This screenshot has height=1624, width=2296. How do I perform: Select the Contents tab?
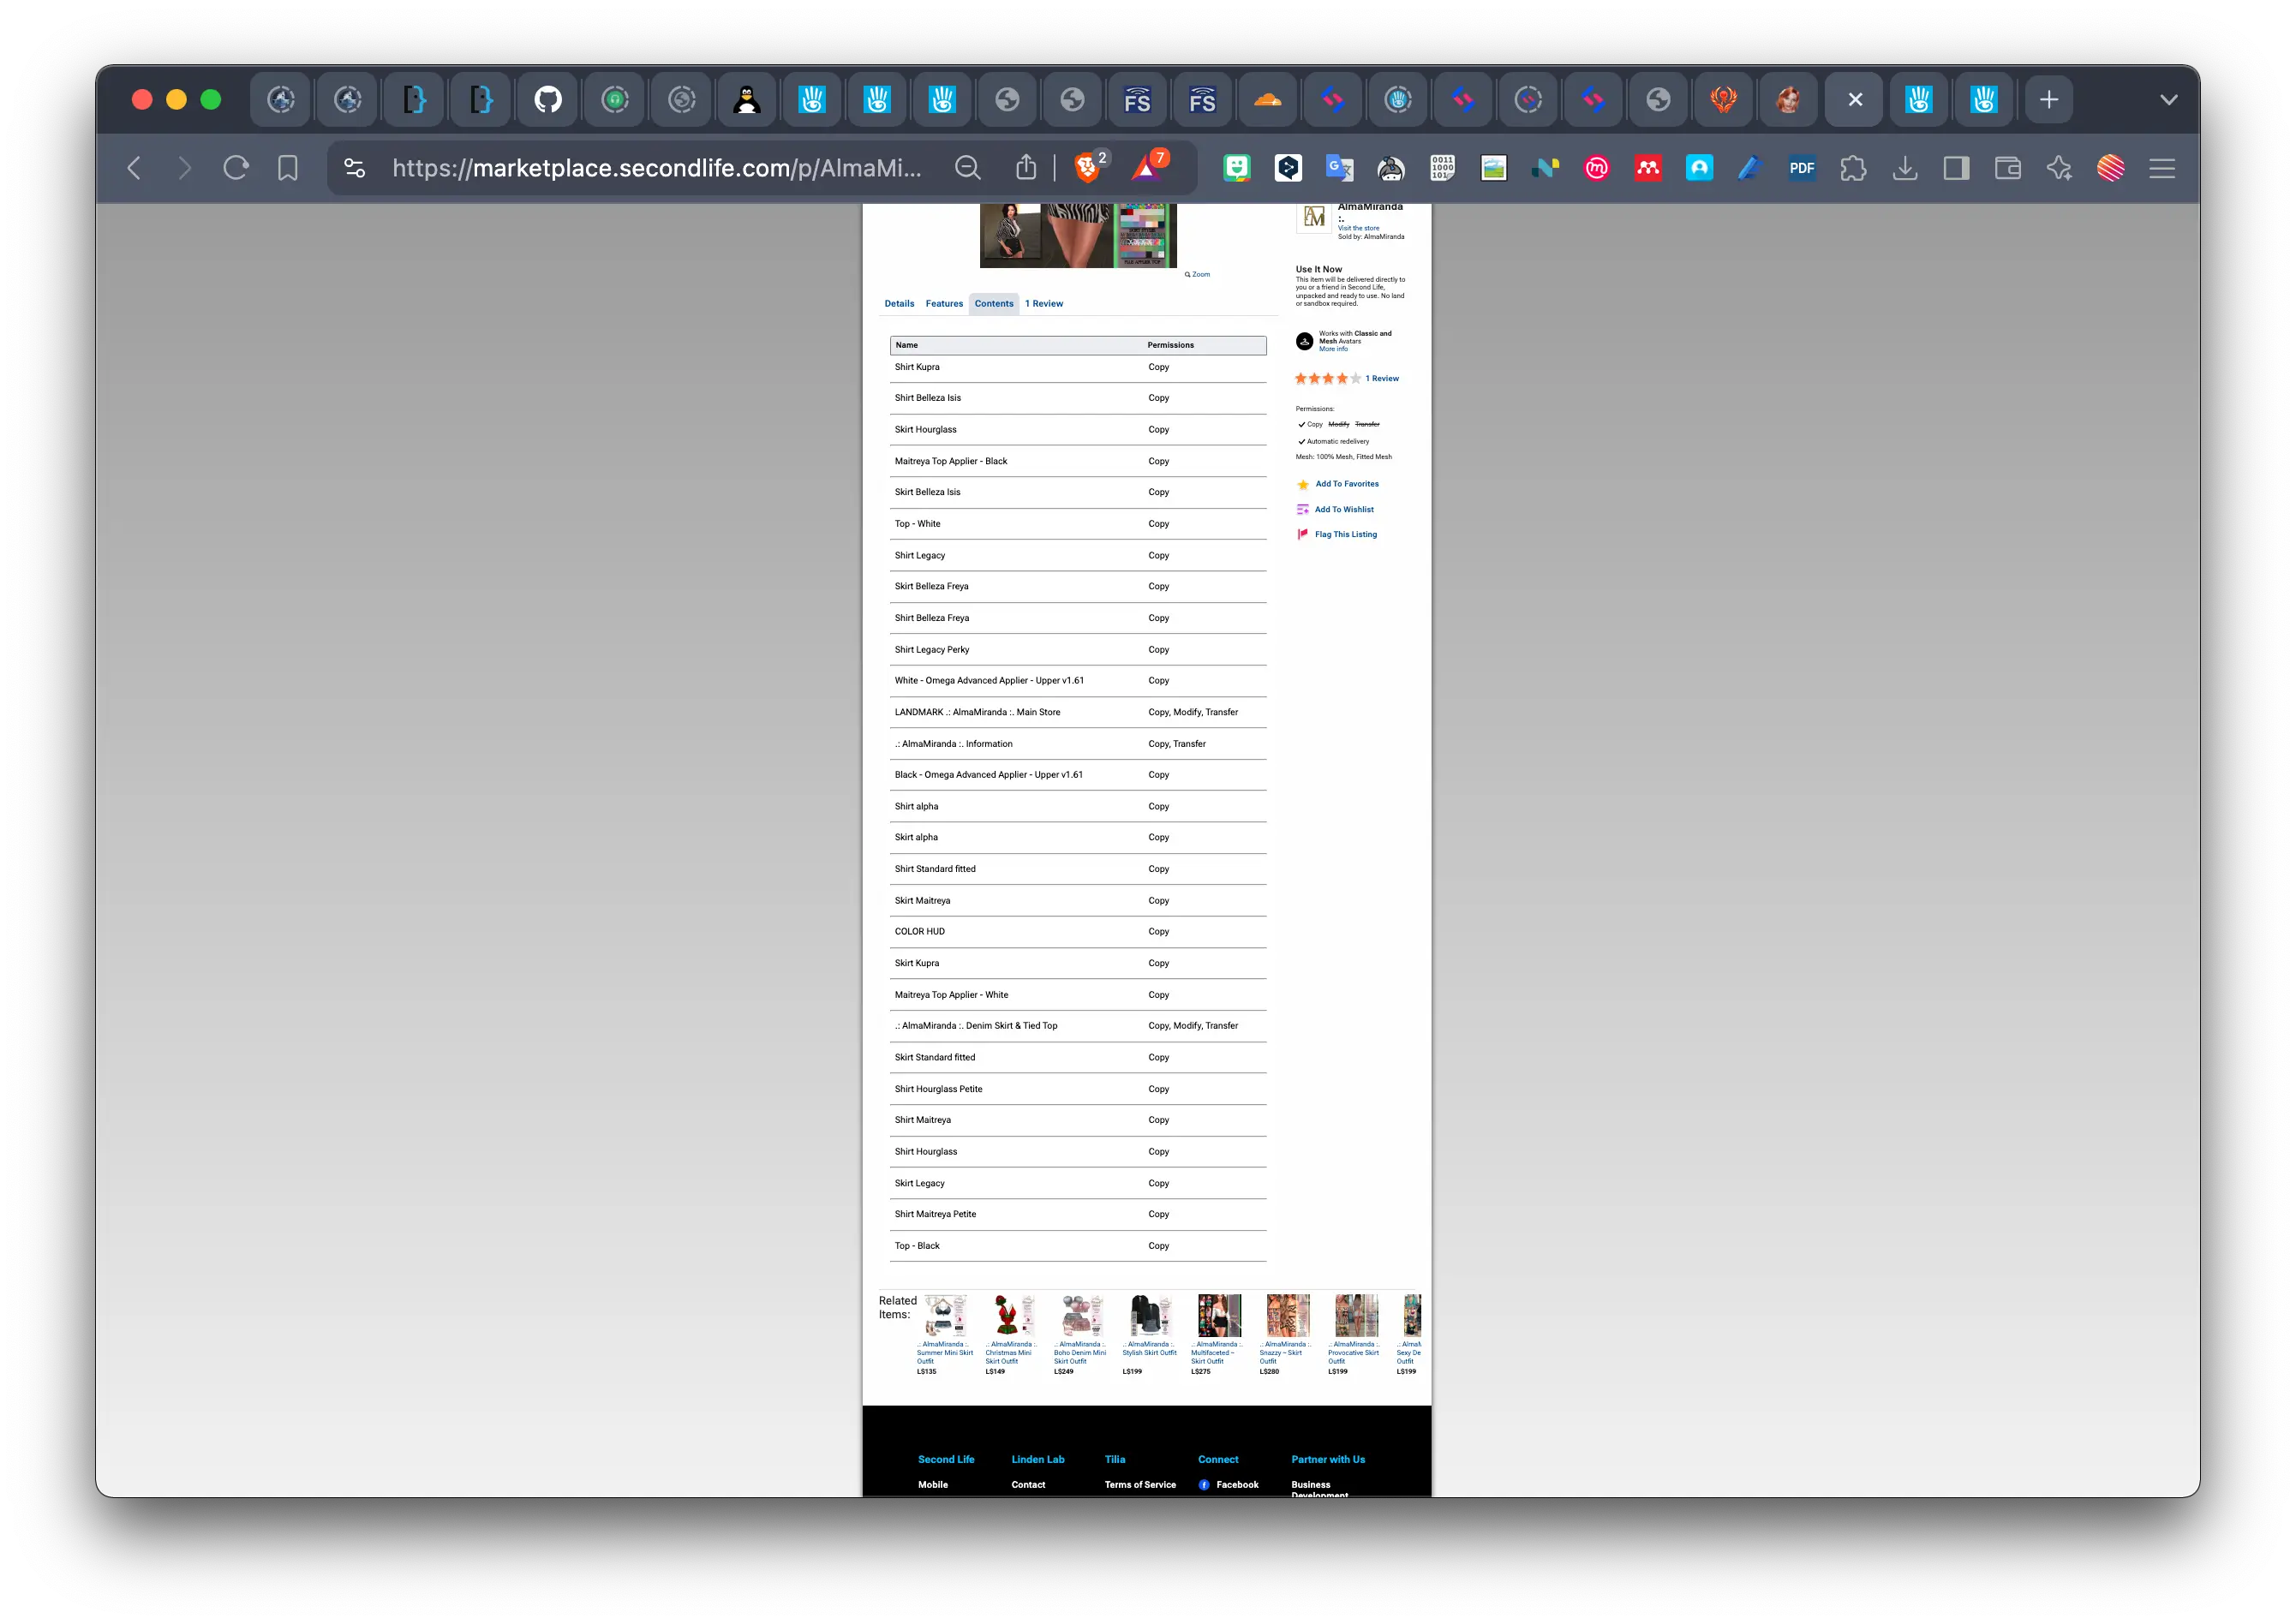point(994,303)
